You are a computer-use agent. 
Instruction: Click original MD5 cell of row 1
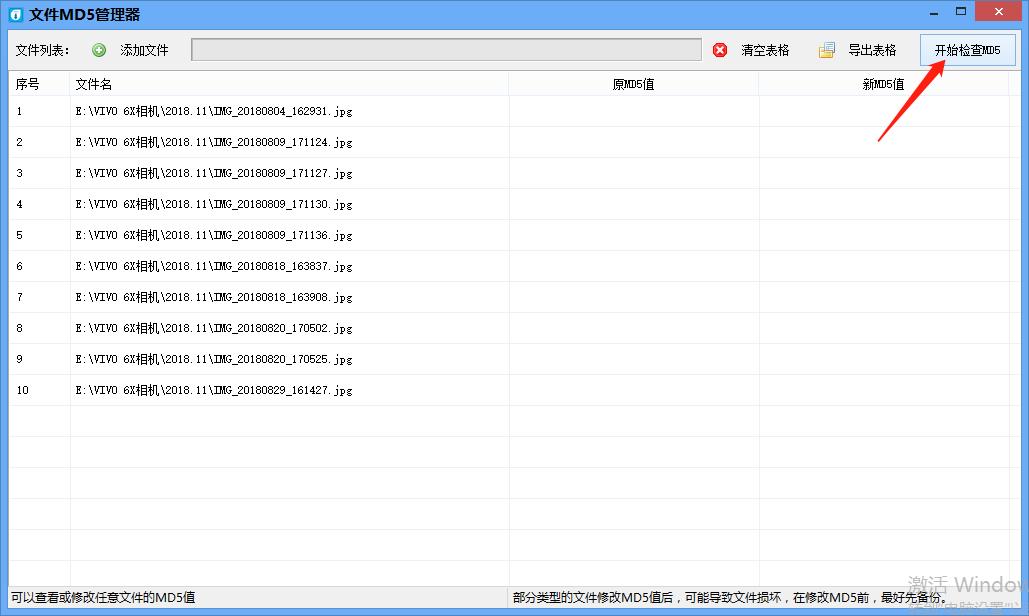pyautogui.click(x=634, y=112)
